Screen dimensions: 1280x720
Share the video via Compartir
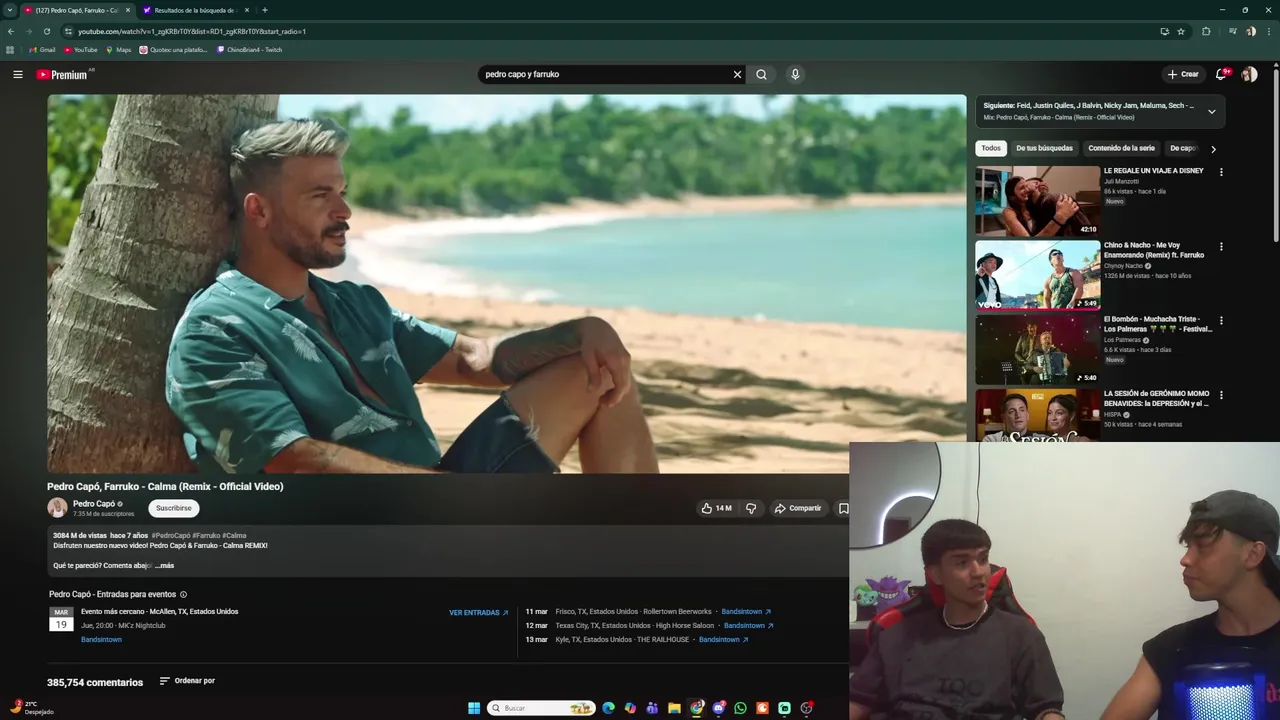point(797,508)
